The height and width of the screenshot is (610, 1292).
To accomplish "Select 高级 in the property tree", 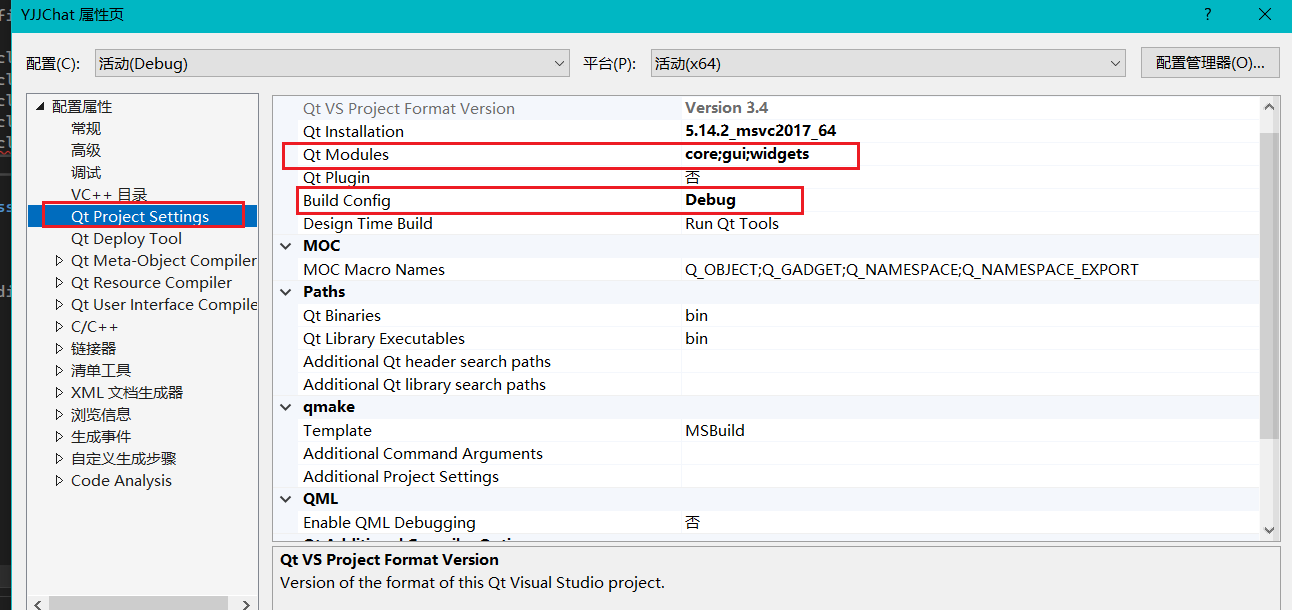I will click(86, 150).
